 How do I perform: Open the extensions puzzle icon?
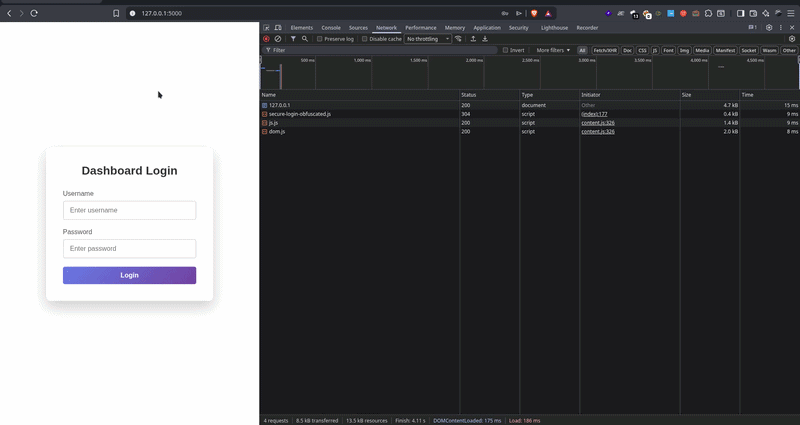(x=708, y=13)
